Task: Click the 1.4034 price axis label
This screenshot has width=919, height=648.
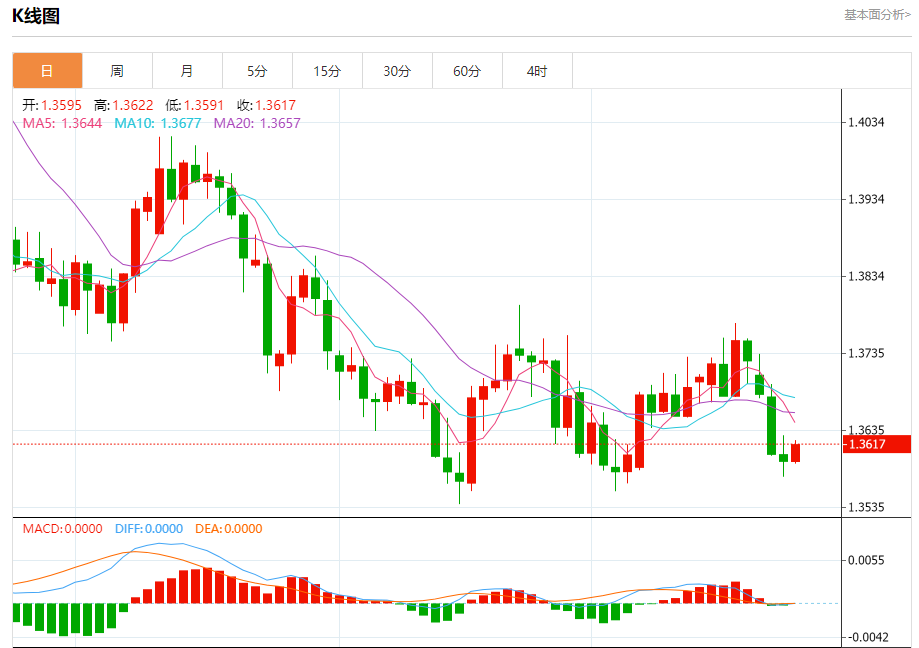Action: (x=866, y=122)
